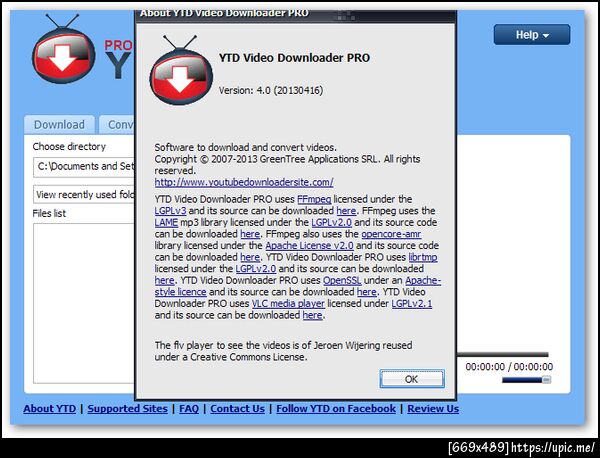This screenshot has width=600, height=458.
Task: Open the Review Us link
Action: (433, 409)
